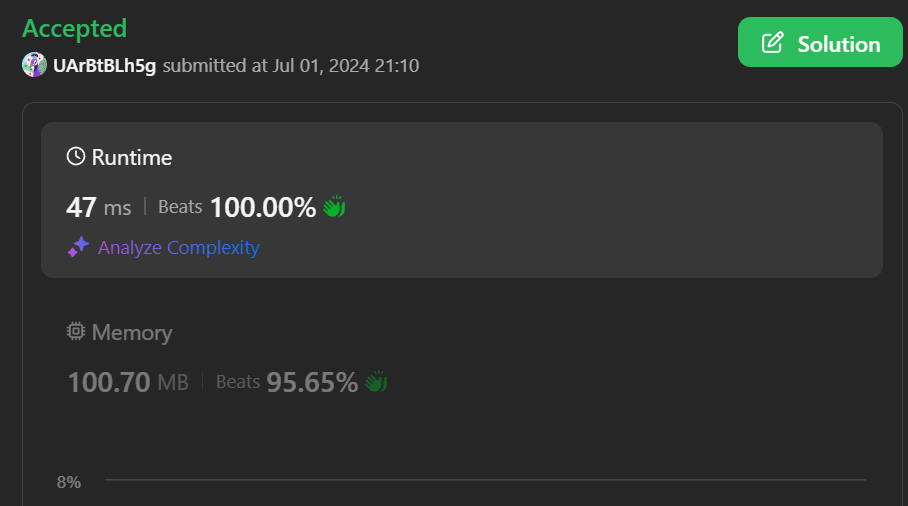Click the 100.70 MB memory value

tap(128, 382)
